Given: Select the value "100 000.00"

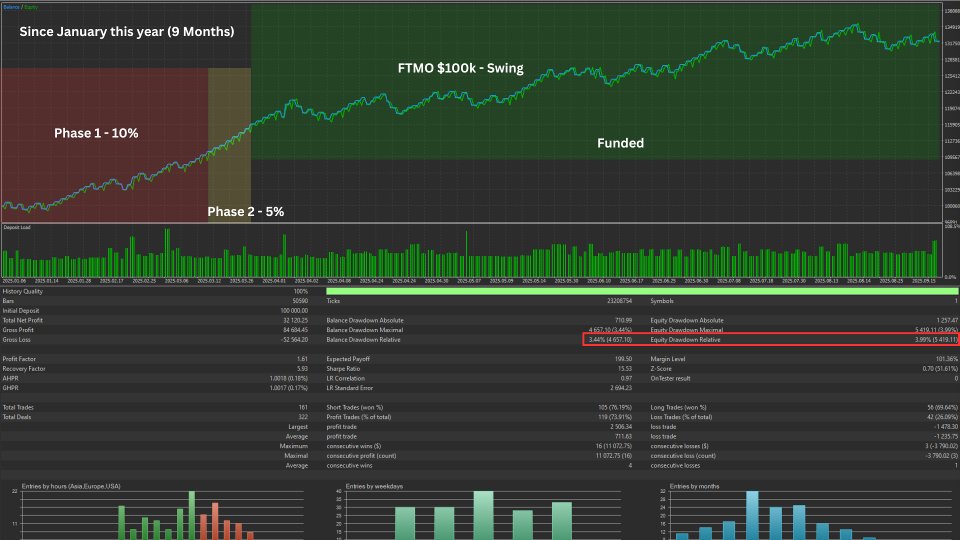Looking at the screenshot, I should pos(294,311).
